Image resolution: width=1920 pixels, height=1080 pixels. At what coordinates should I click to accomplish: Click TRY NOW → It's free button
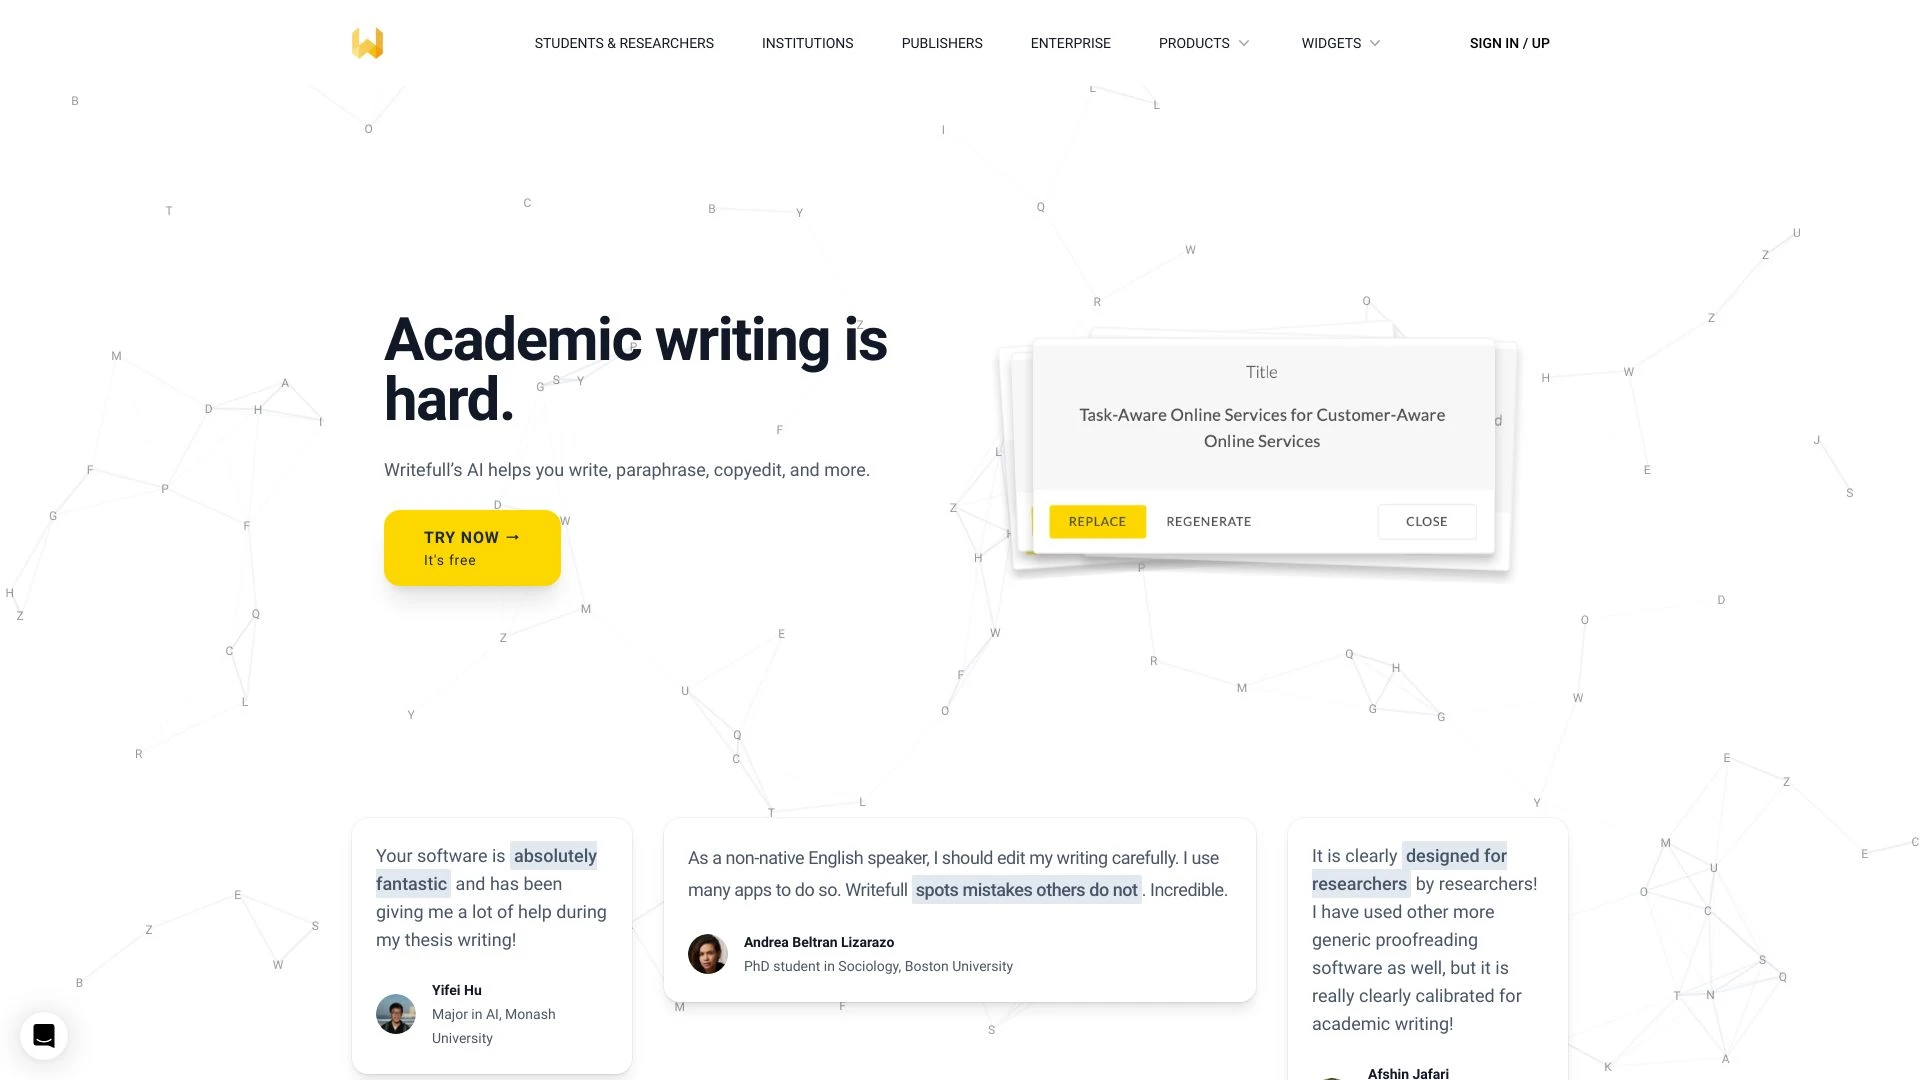472,547
